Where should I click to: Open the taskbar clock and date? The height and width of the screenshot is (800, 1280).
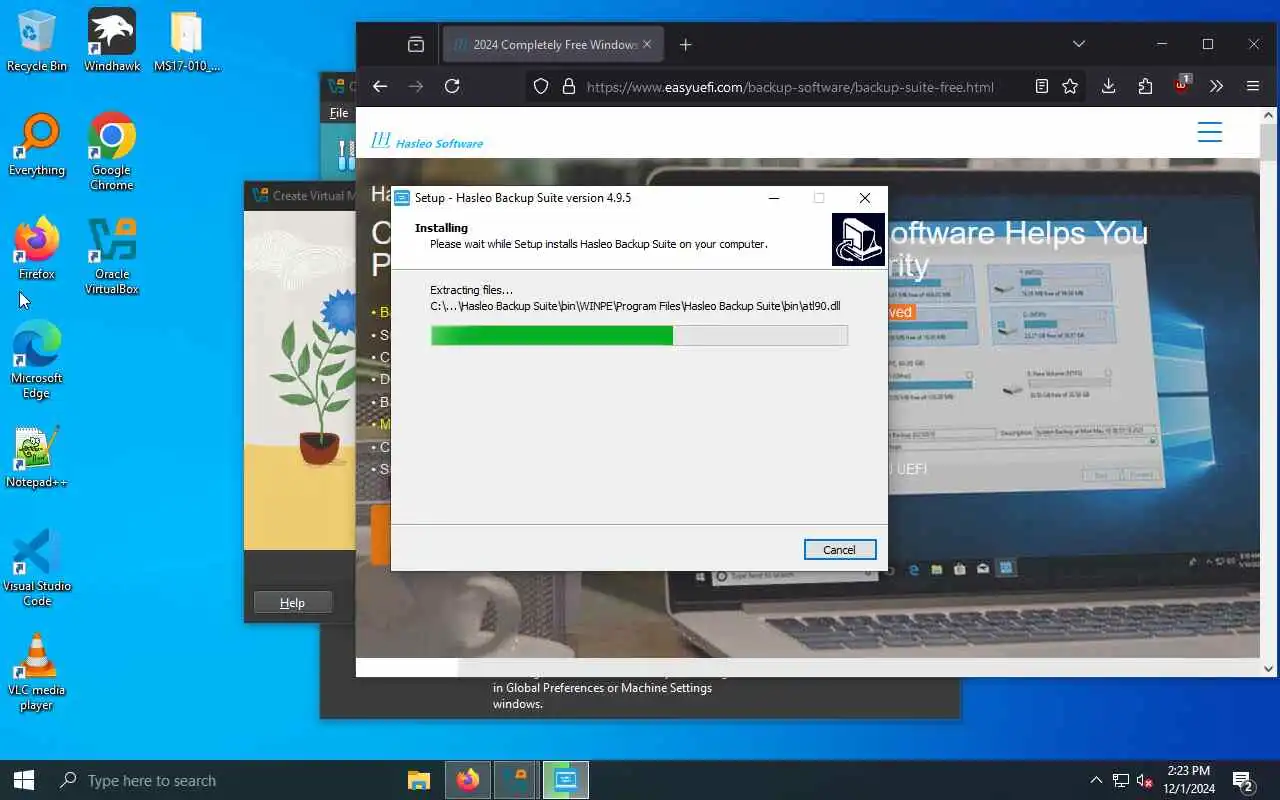[1188, 780]
